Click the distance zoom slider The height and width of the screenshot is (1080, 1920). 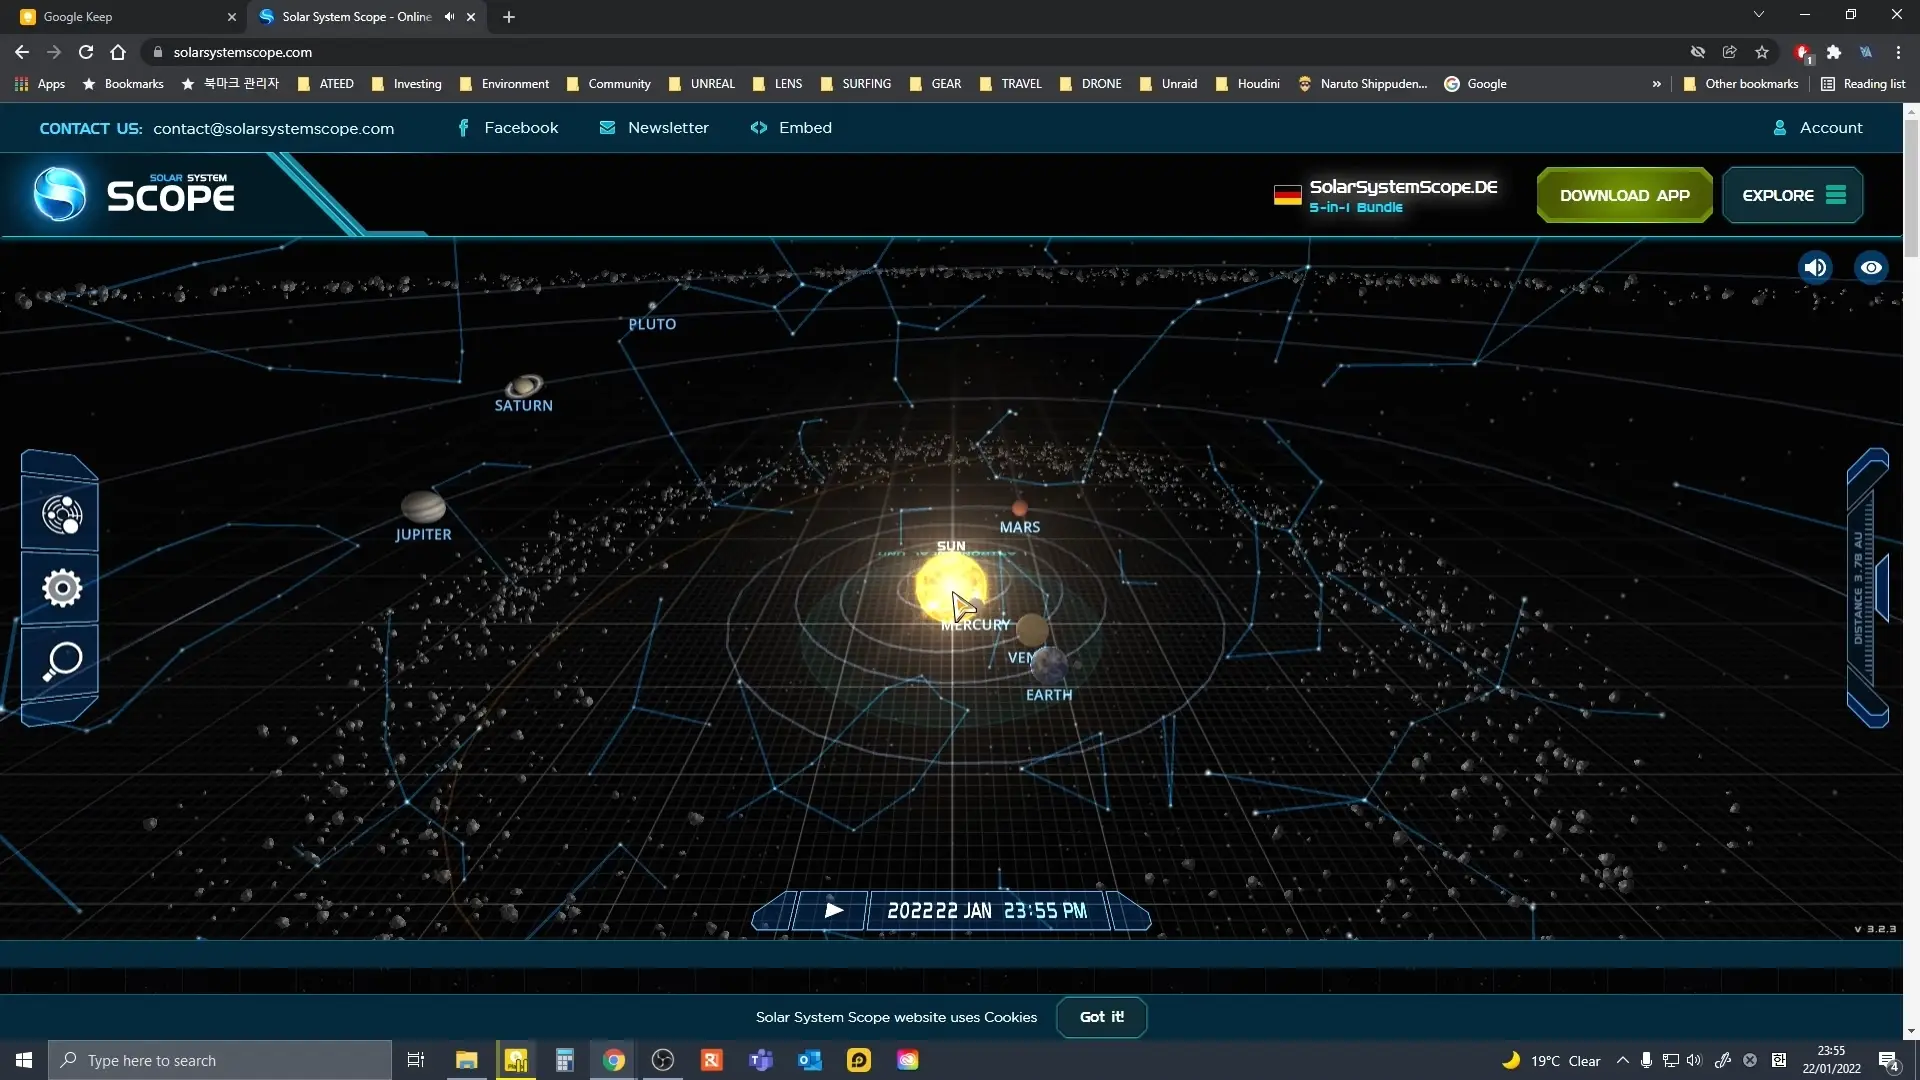(1866, 588)
